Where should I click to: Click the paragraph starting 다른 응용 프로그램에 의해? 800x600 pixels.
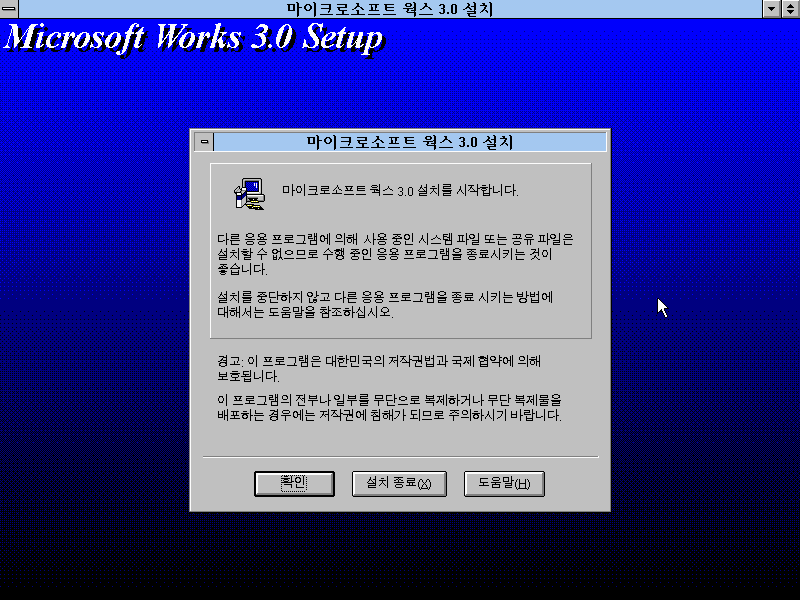coord(395,254)
